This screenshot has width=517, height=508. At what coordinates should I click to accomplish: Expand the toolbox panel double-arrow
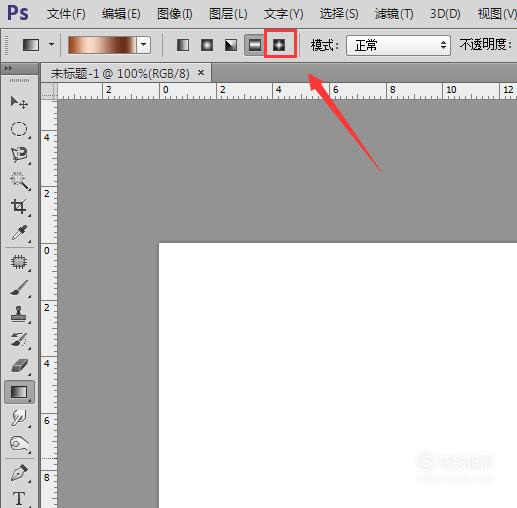(x=8, y=68)
